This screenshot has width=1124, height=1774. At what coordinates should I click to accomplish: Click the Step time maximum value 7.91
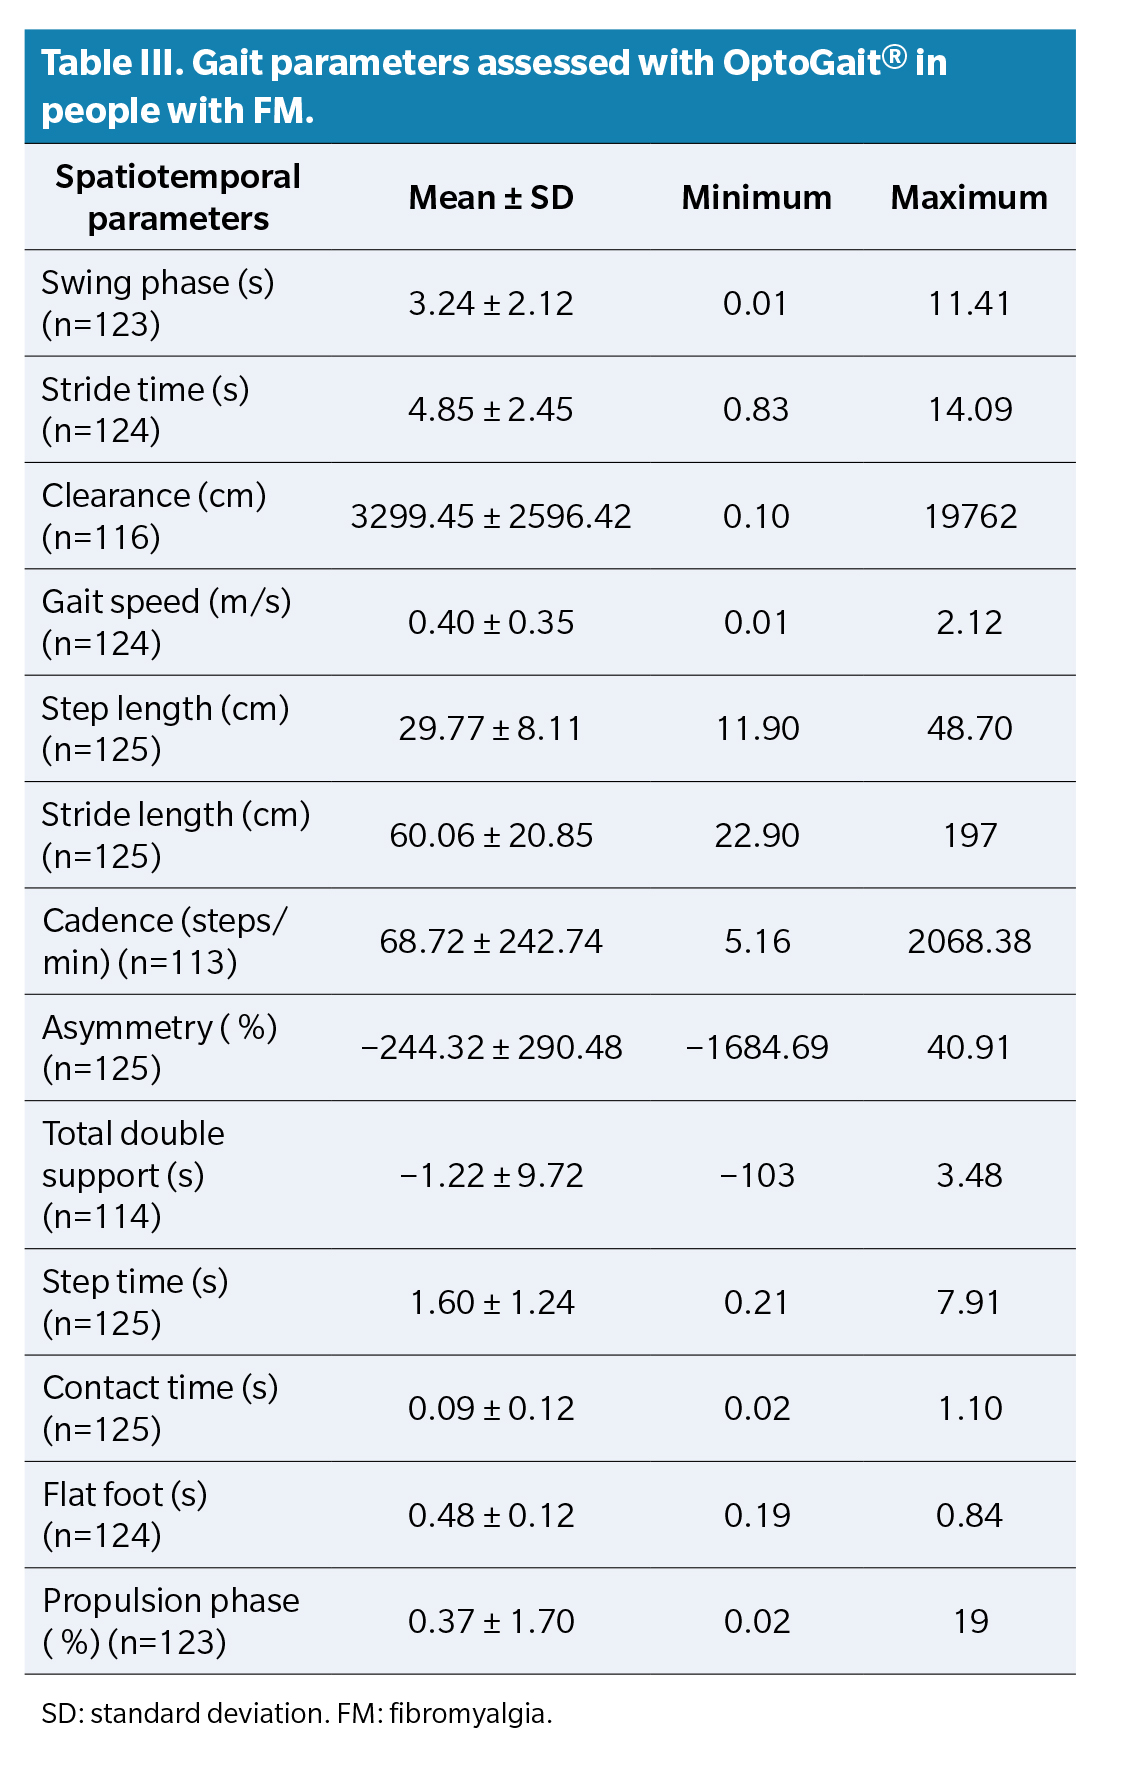[970, 1303]
